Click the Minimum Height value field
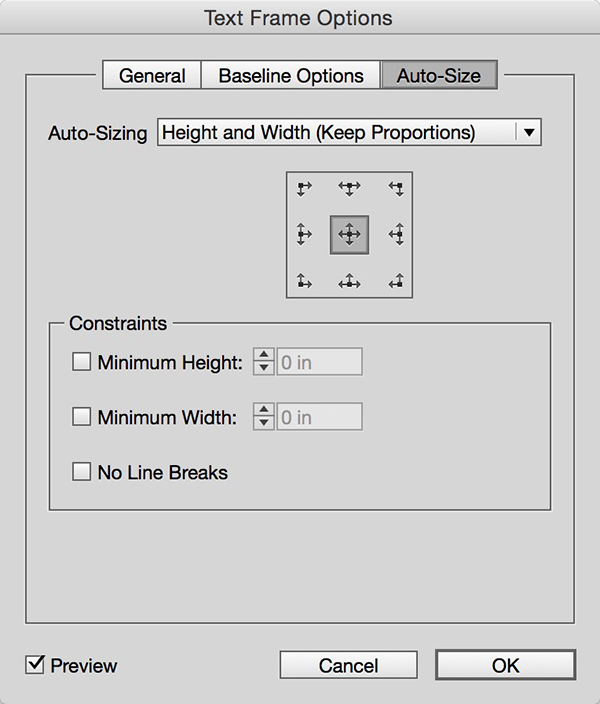 (319, 362)
